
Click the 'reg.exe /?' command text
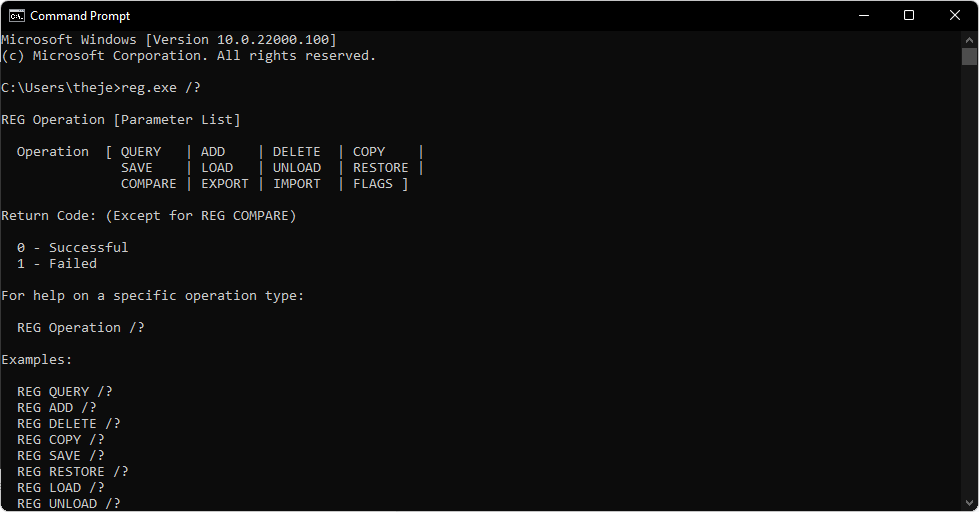click(161, 87)
